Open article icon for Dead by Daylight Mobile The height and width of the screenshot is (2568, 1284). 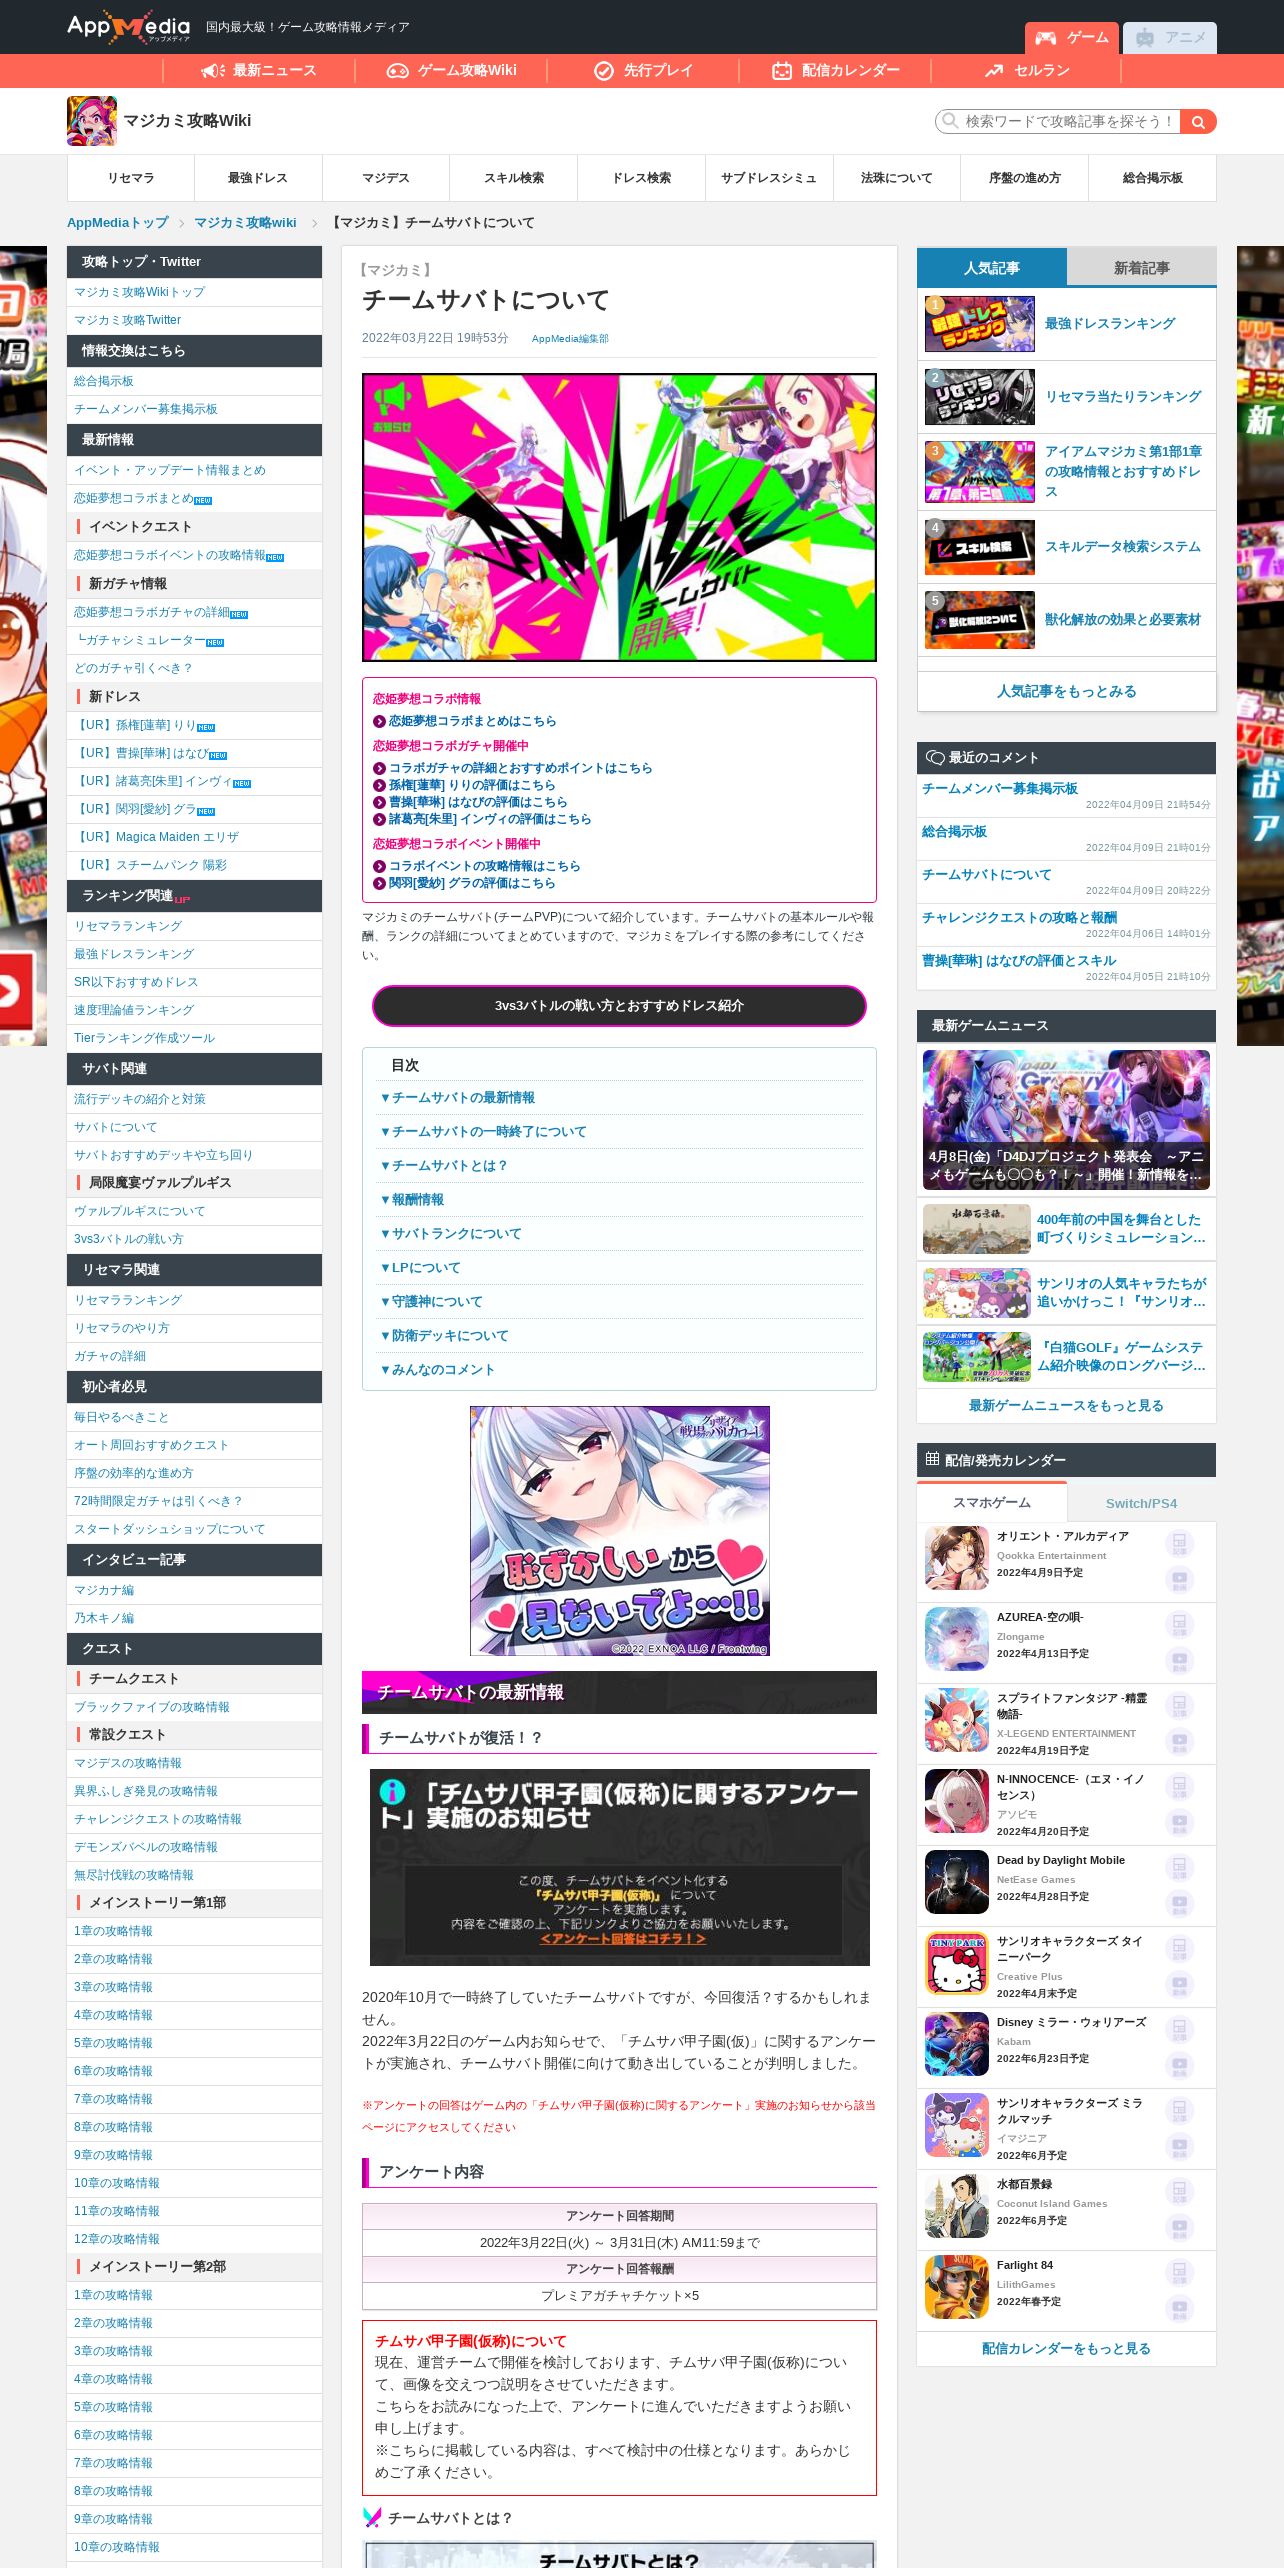[x=1180, y=1868]
